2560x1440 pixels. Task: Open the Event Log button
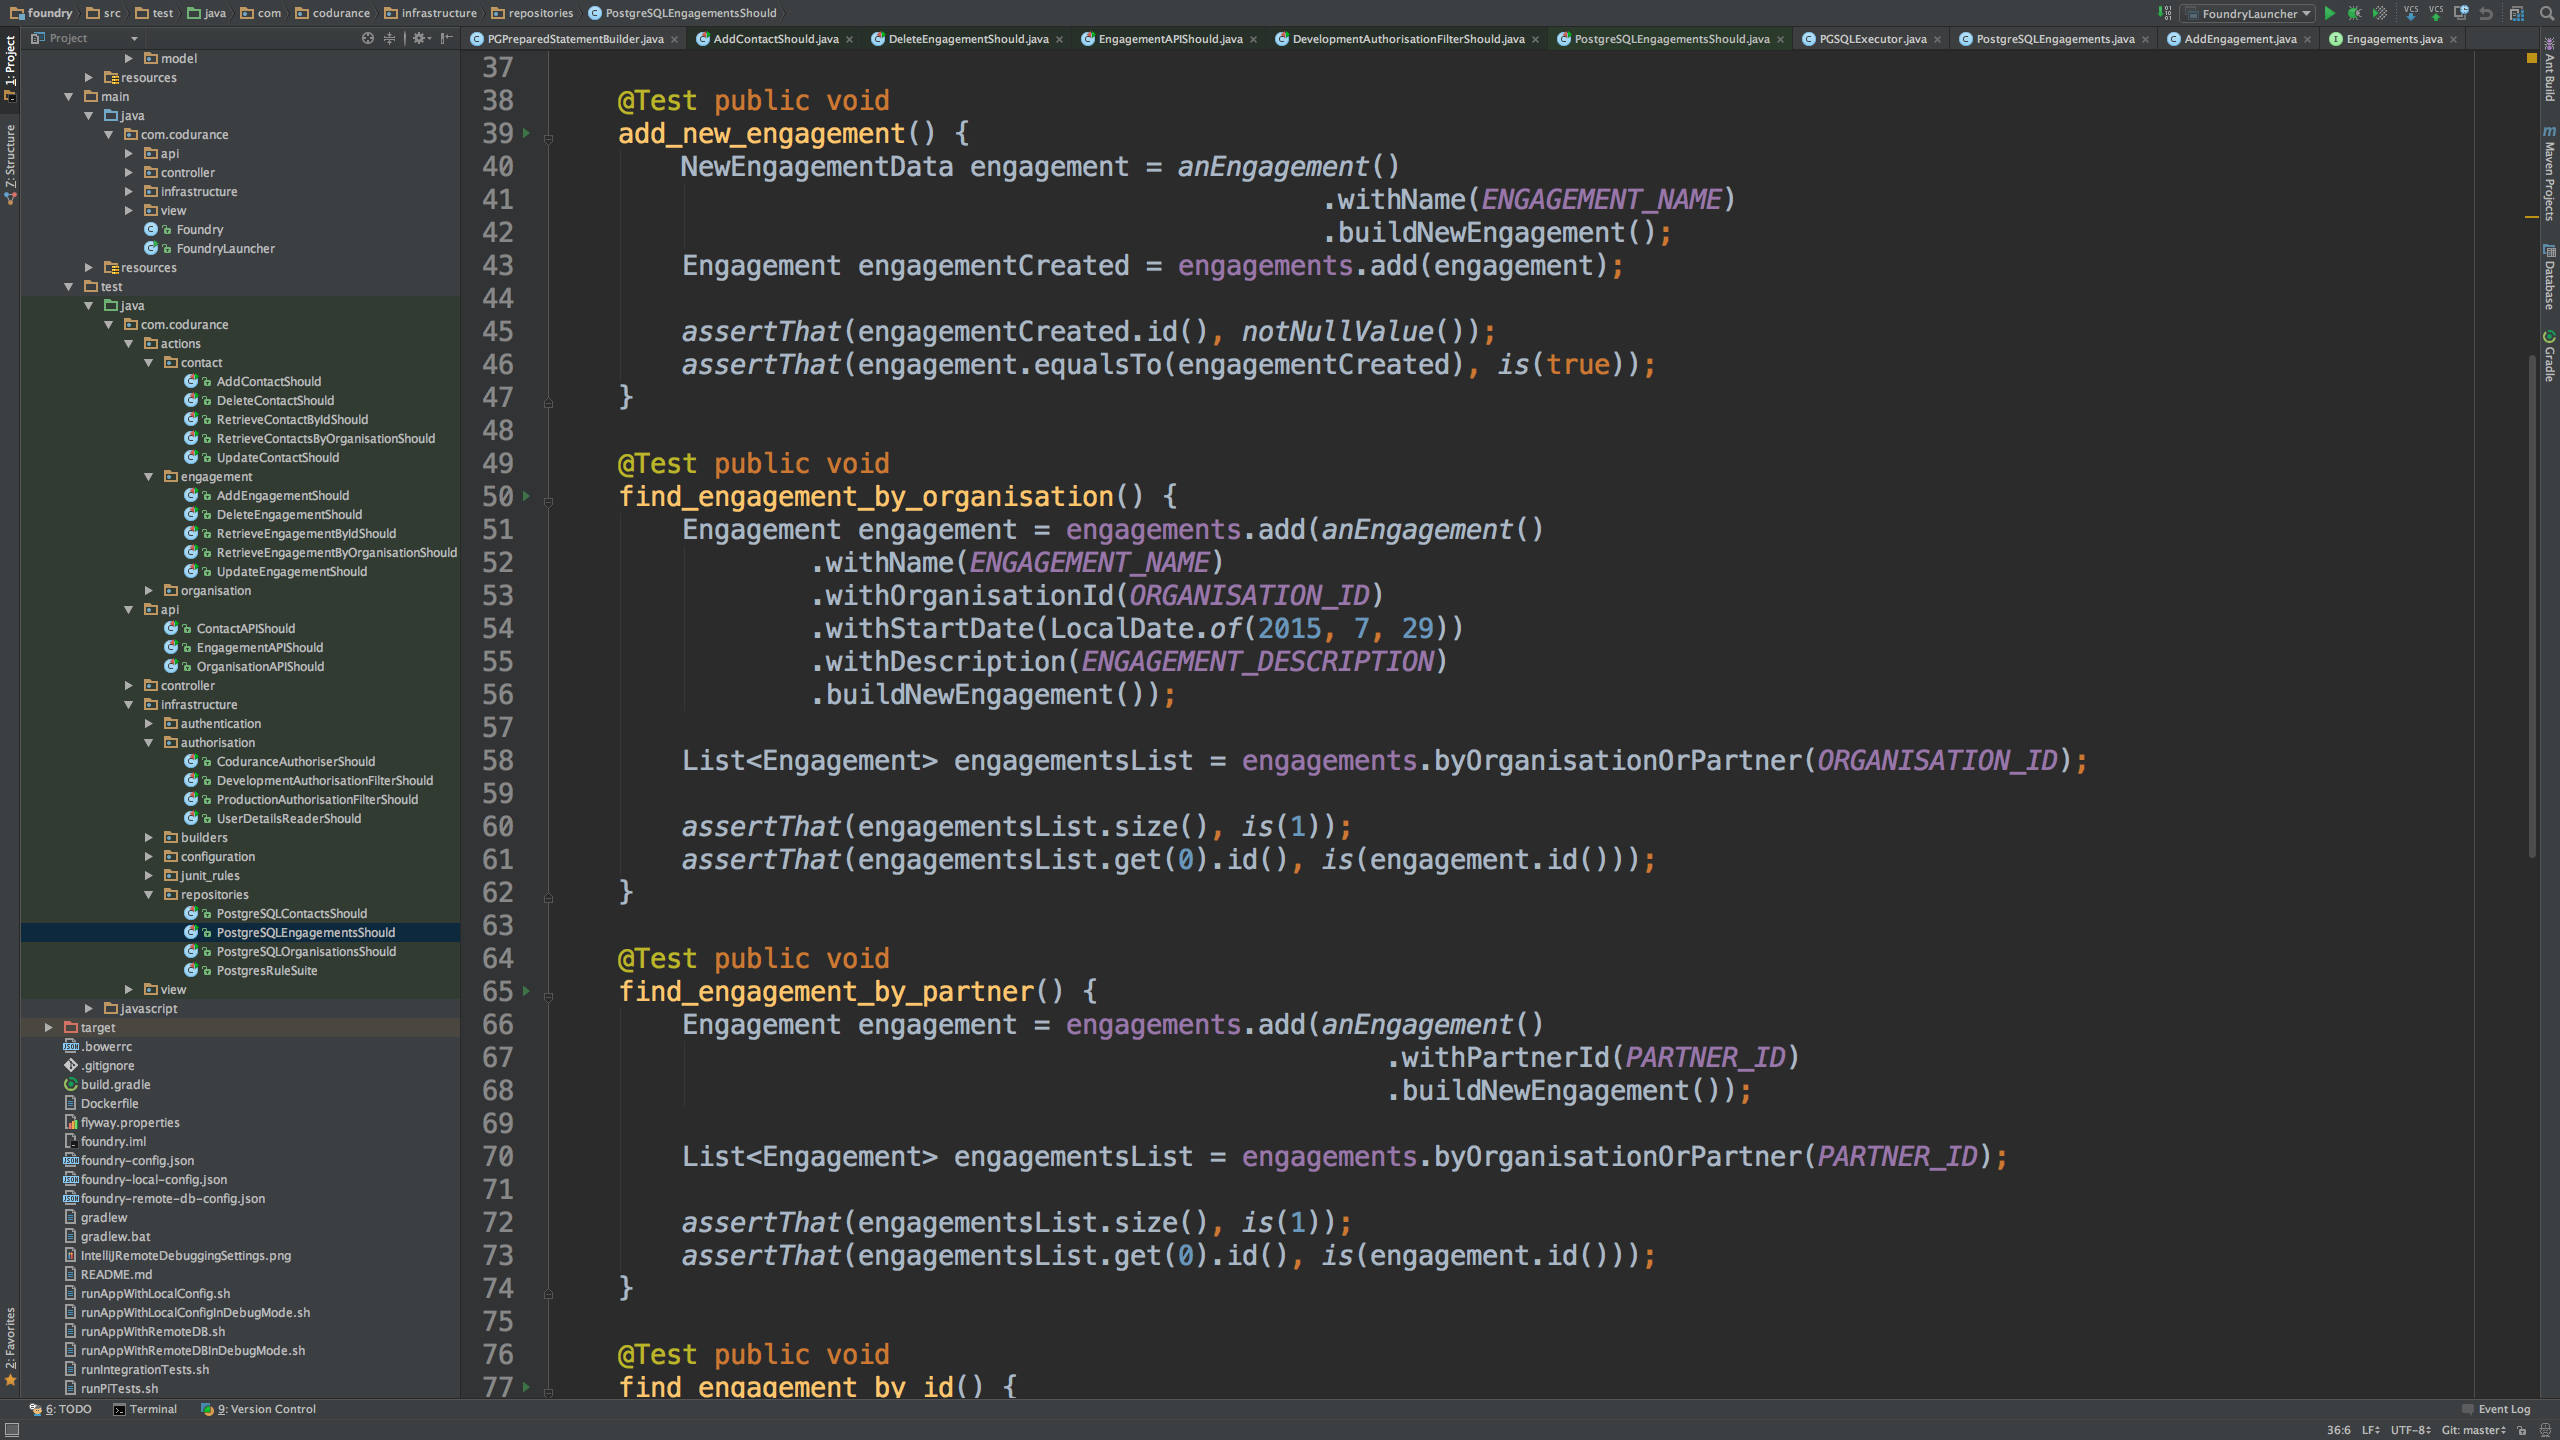(2497, 1409)
